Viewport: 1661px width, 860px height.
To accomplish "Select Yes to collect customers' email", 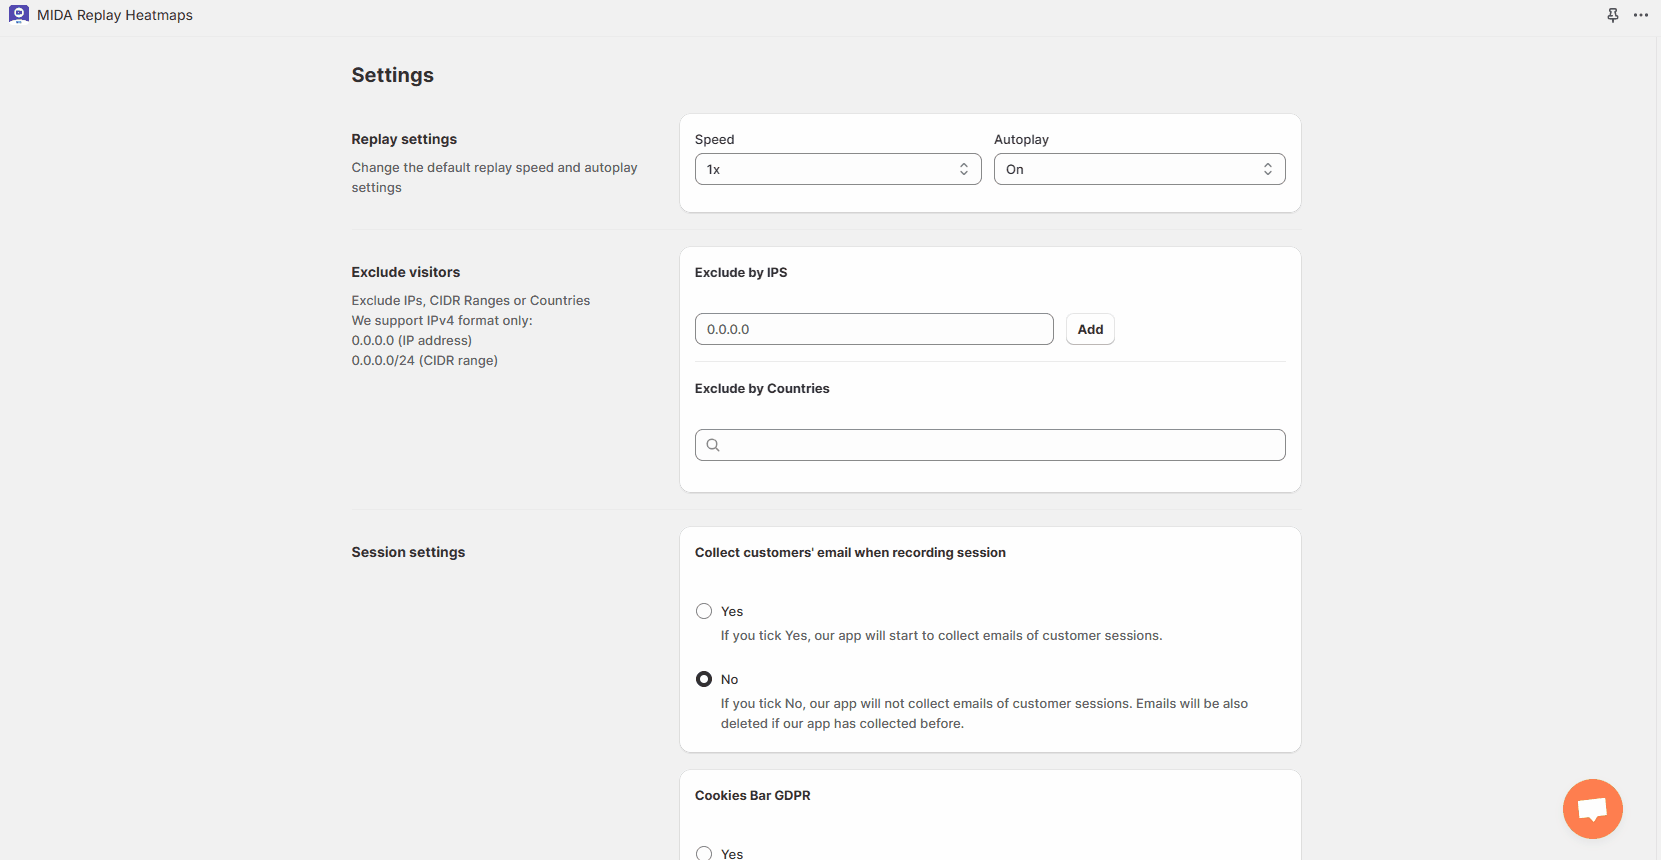I will [x=704, y=611].
